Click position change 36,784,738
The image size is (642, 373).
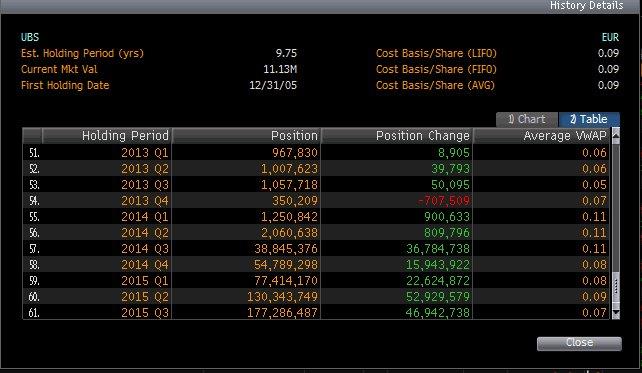click(438, 249)
